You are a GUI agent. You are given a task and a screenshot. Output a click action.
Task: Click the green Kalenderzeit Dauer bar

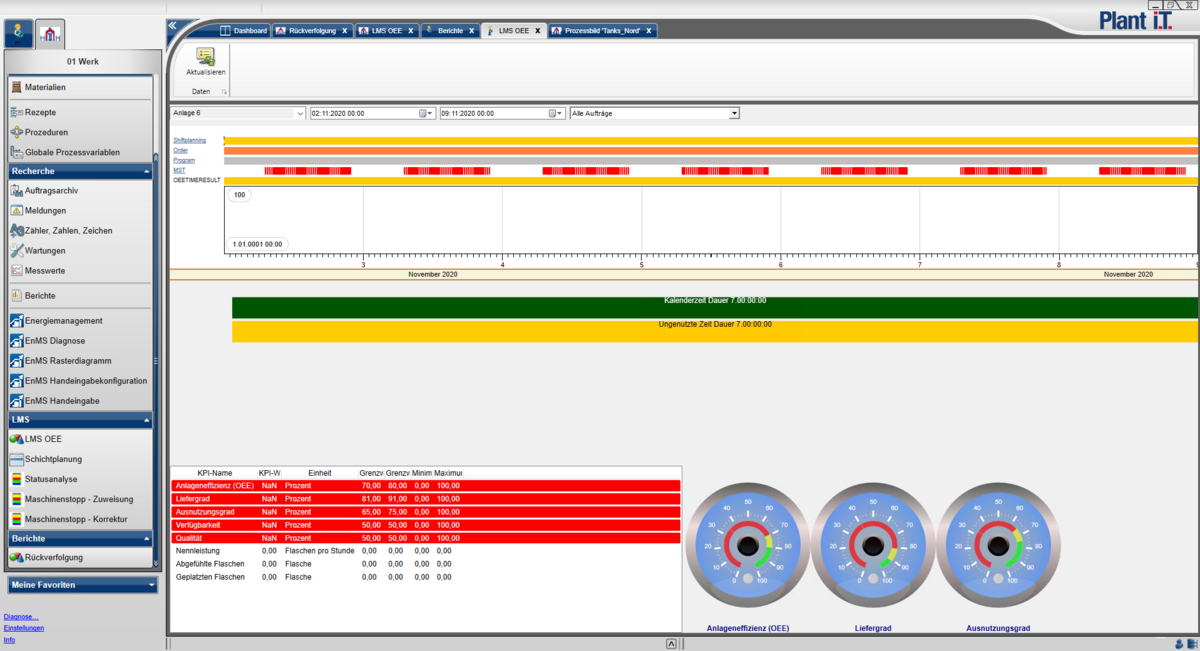tap(714, 307)
